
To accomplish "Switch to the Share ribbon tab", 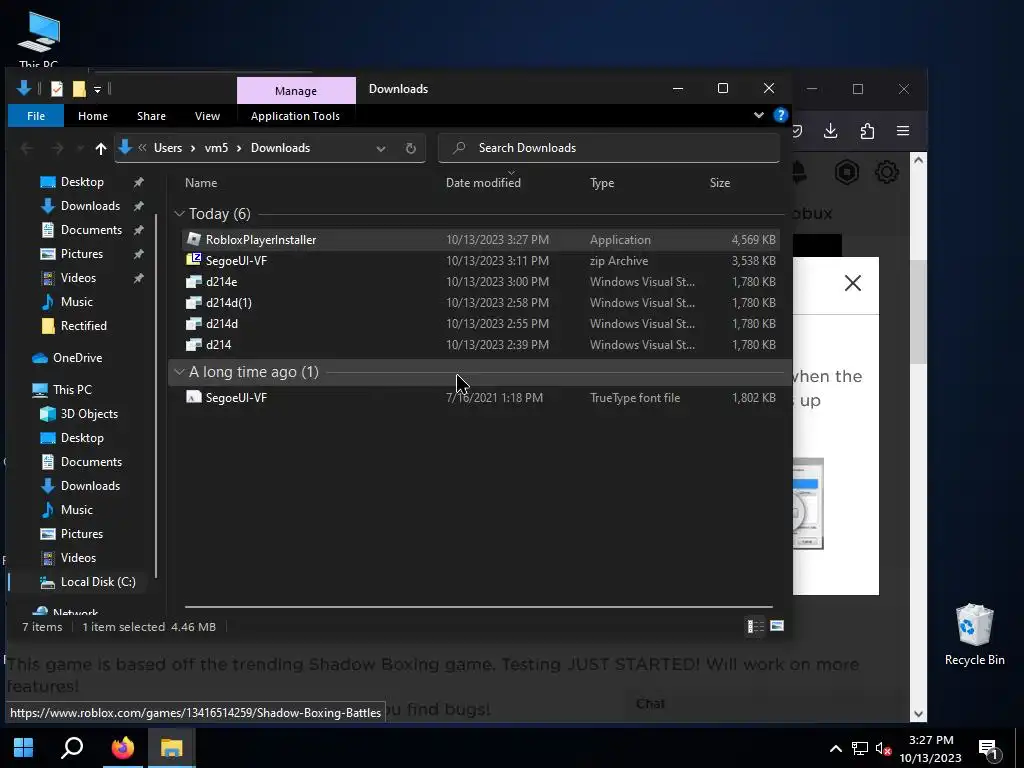I will 152,116.
